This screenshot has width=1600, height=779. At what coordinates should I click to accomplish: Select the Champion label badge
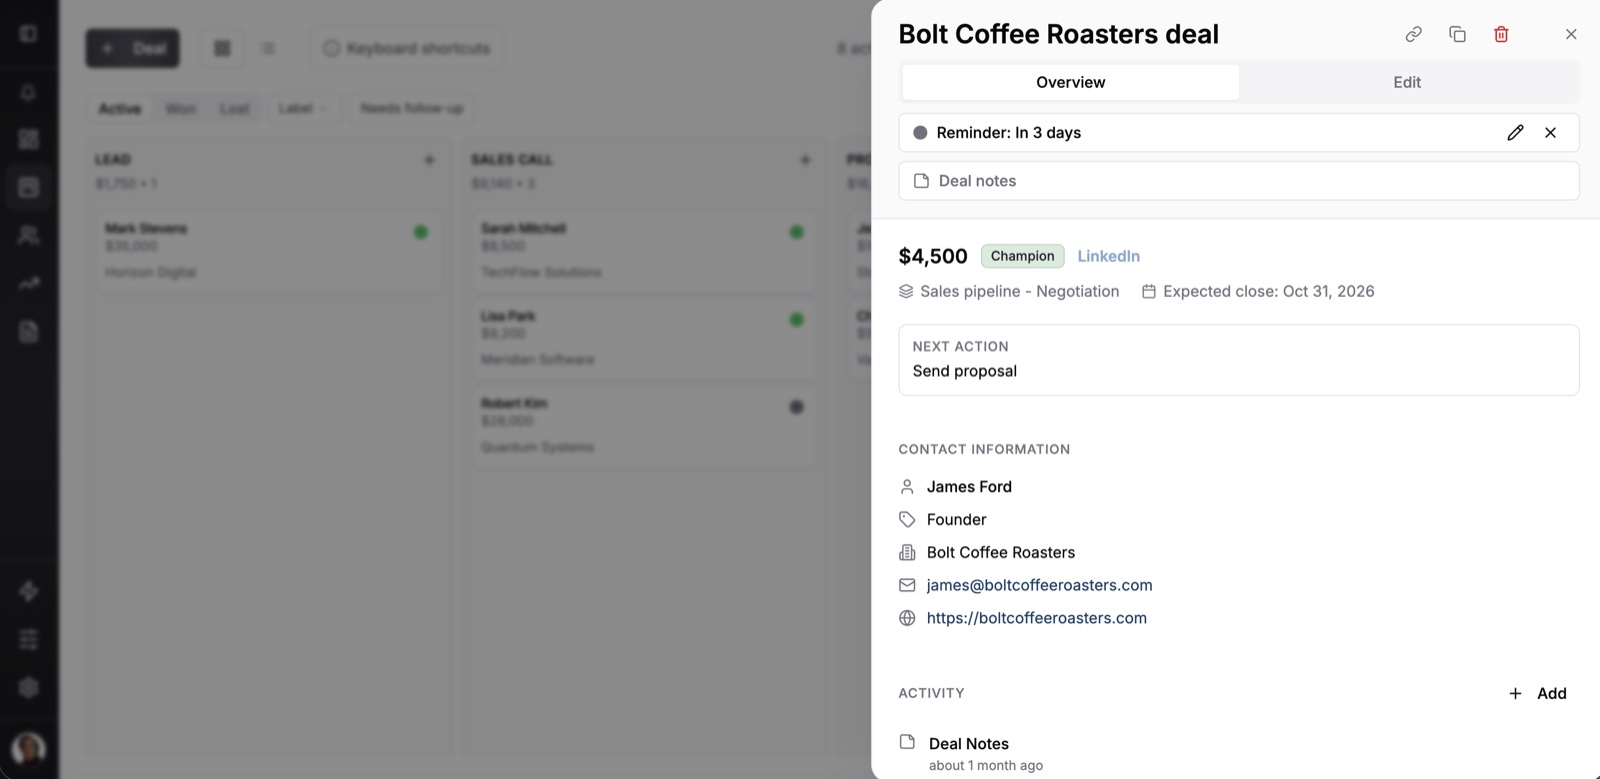(x=1022, y=256)
